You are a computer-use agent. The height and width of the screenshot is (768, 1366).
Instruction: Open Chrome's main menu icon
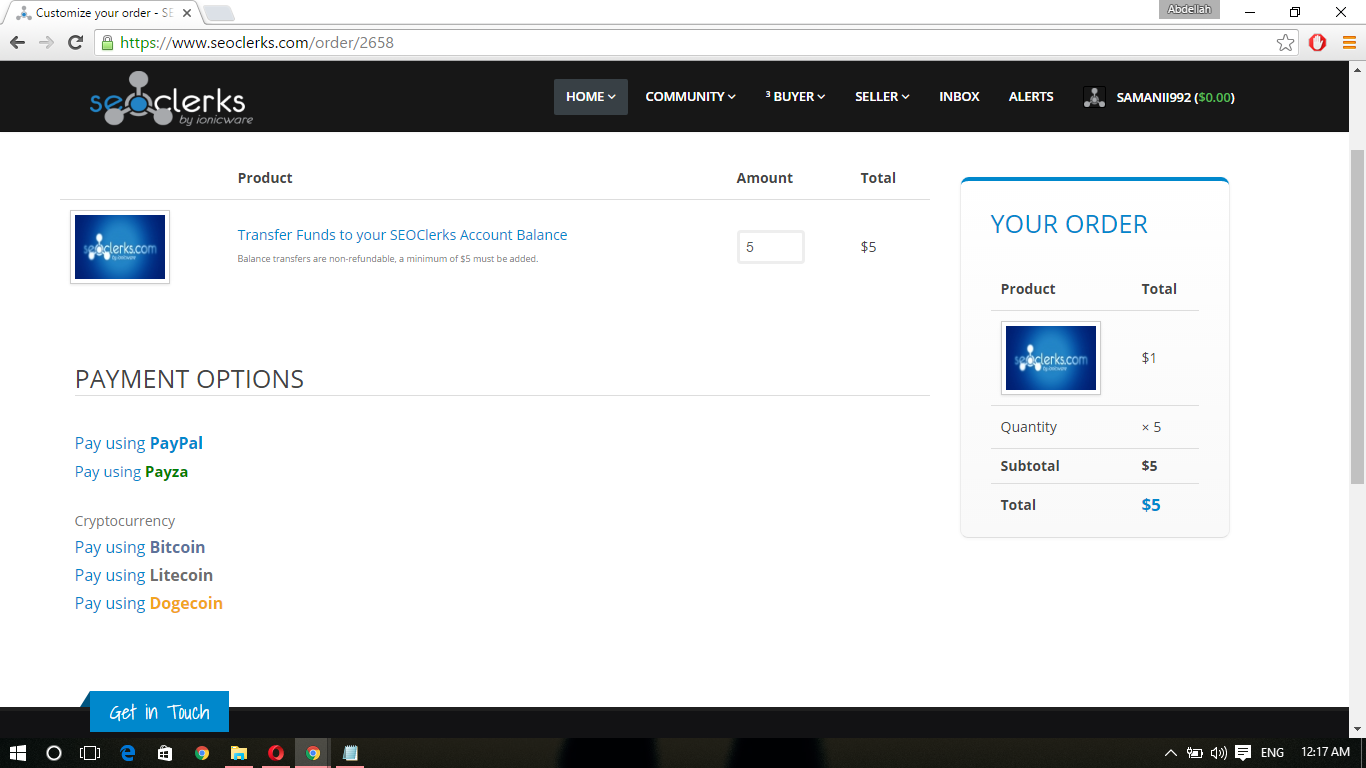pyautogui.click(x=1349, y=42)
